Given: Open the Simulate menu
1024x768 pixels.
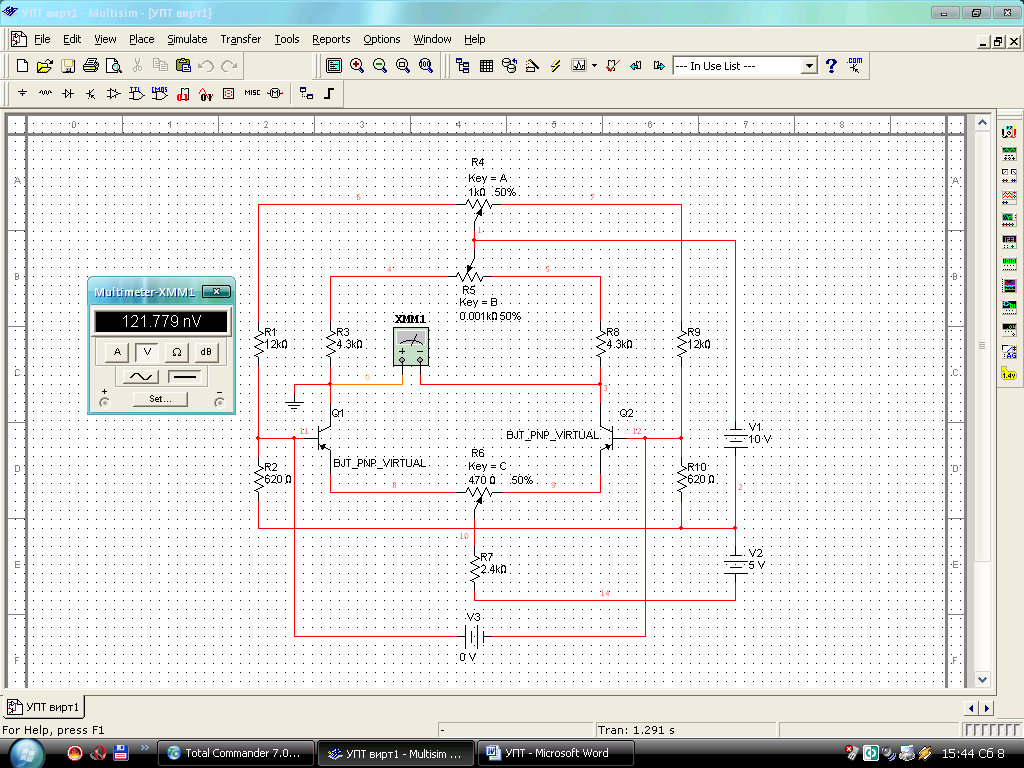Looking at the screenshot, I should pyautogui.click(x=187, y=39).
